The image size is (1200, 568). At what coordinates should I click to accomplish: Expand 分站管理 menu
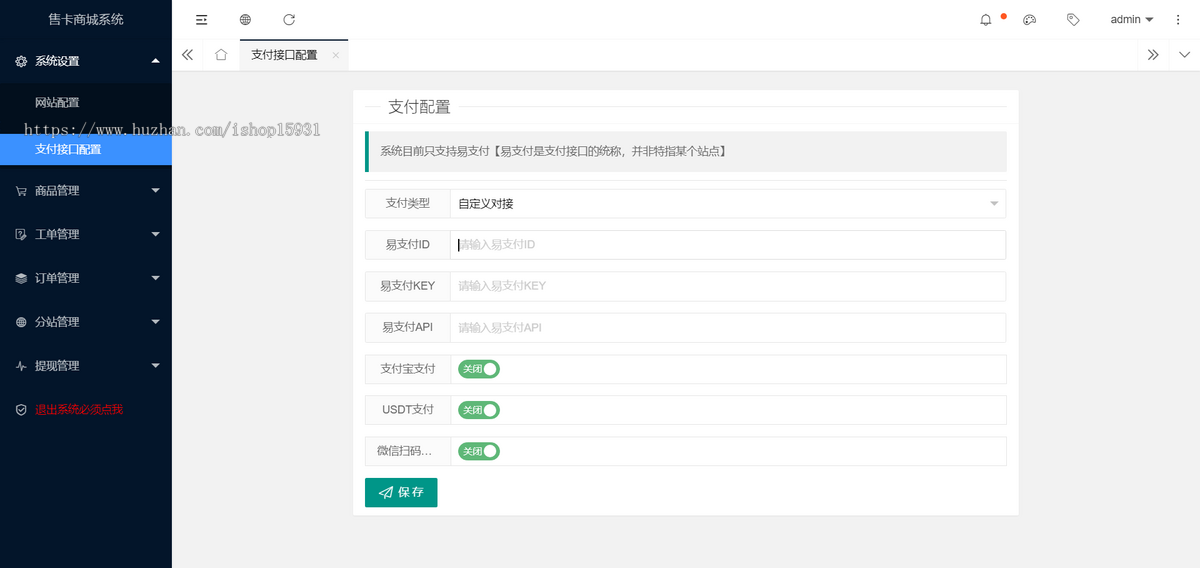155,322
